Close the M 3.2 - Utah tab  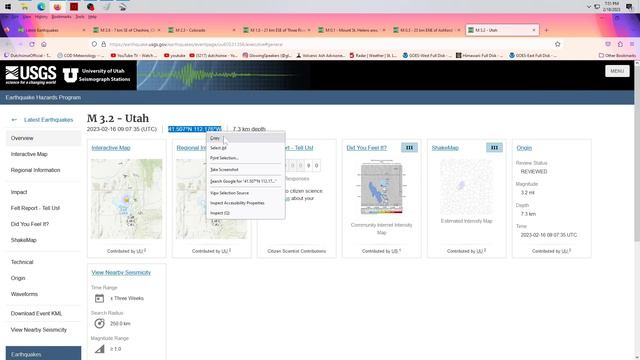(533, 30)
